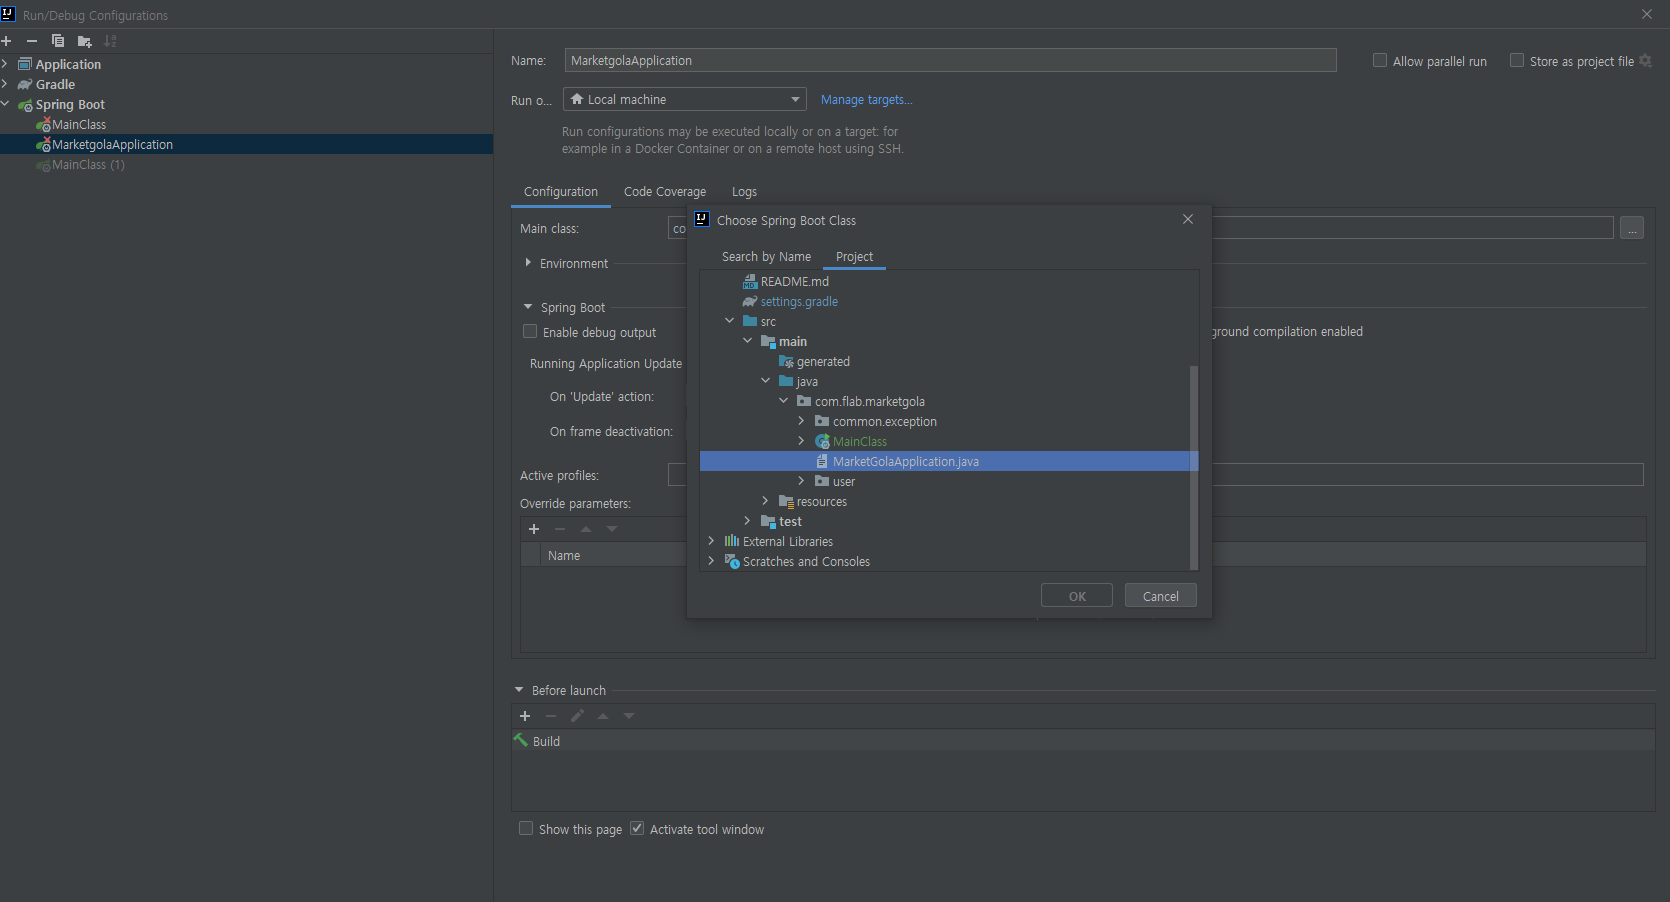Enable debug output checkbox
Viewport: 1670px width, 902px height.
point(530,331)
